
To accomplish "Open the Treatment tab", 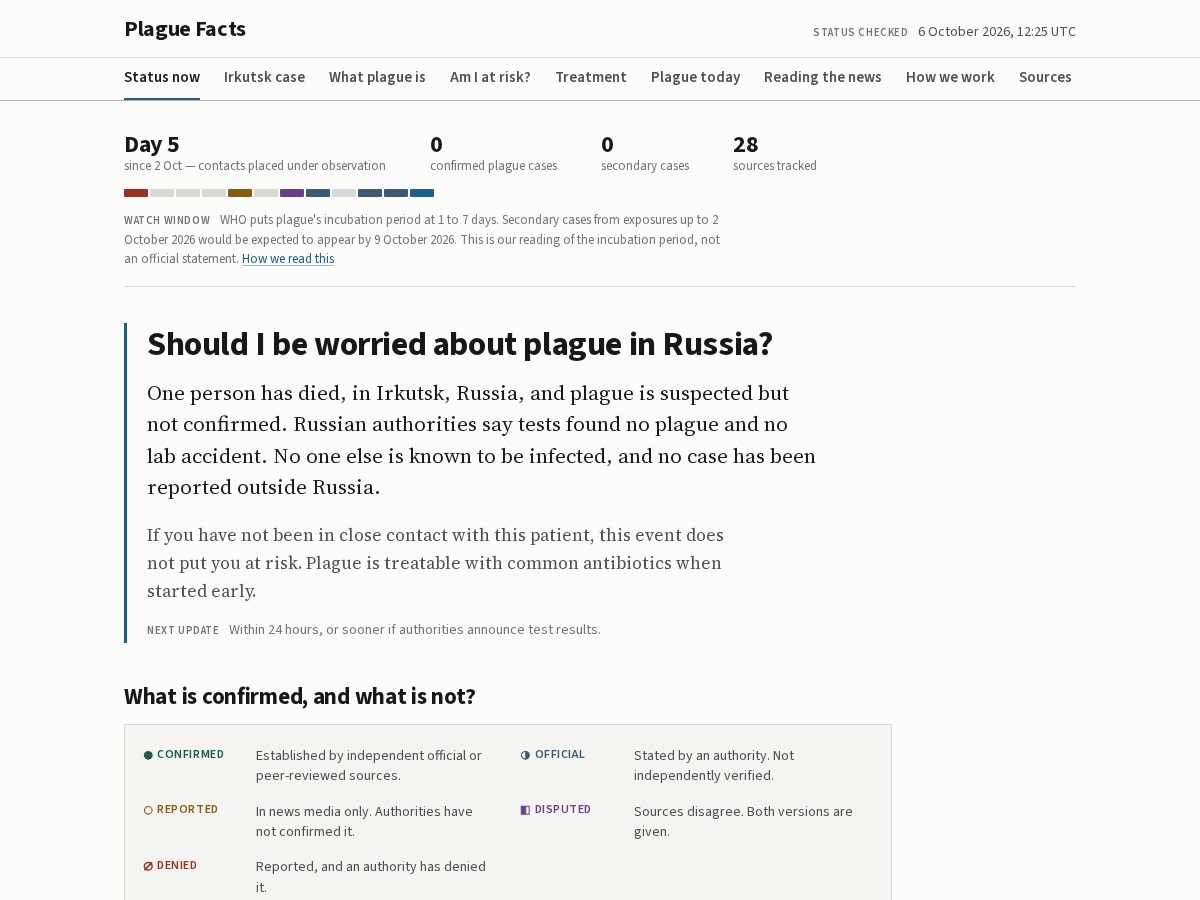I will (591, 77).
